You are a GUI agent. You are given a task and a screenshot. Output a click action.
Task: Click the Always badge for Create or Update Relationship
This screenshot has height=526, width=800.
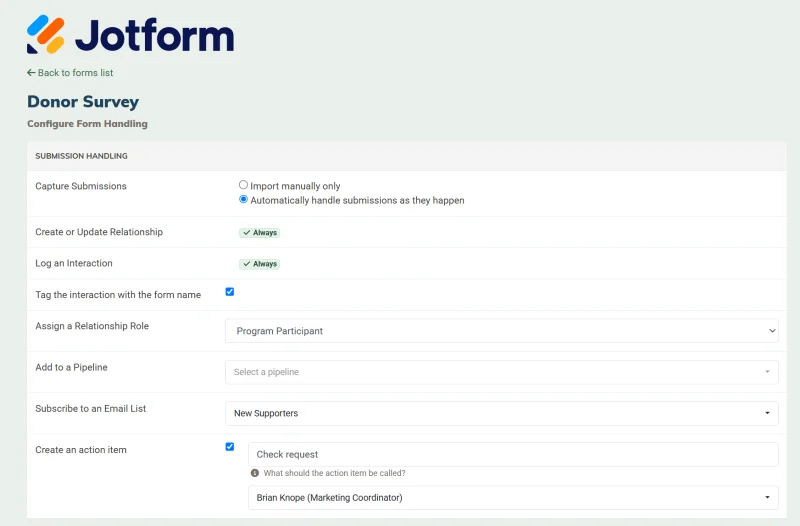pyautogui.click(x=259, y=233)
